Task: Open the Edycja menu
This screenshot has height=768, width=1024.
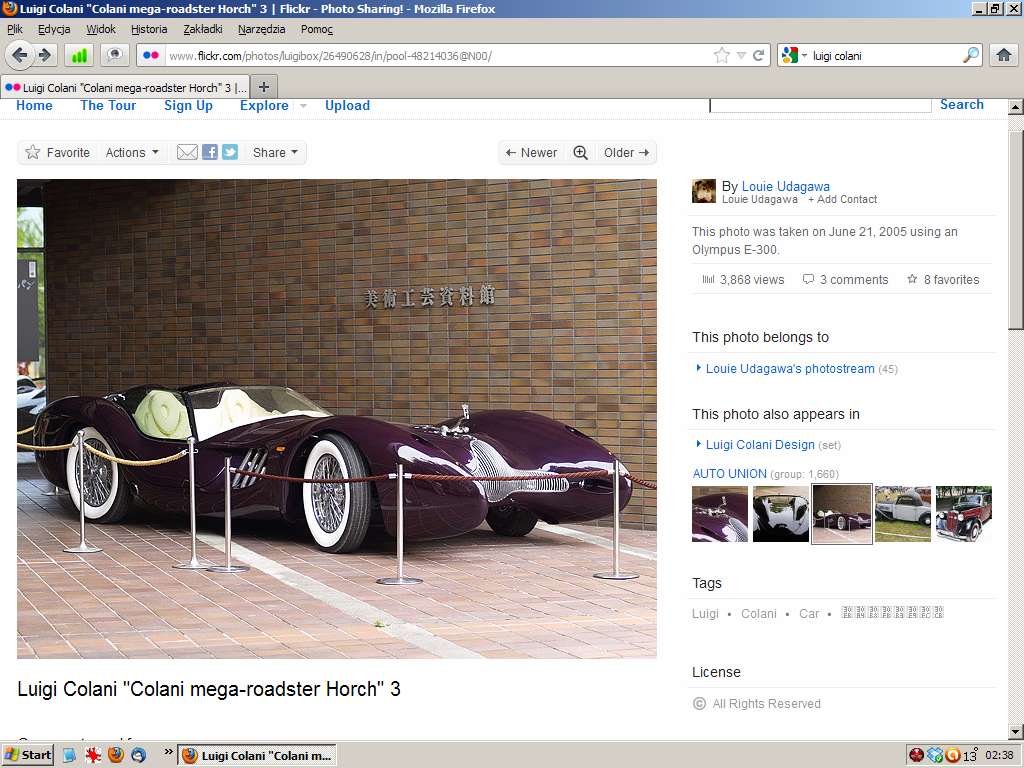Action: pos(54,29)
